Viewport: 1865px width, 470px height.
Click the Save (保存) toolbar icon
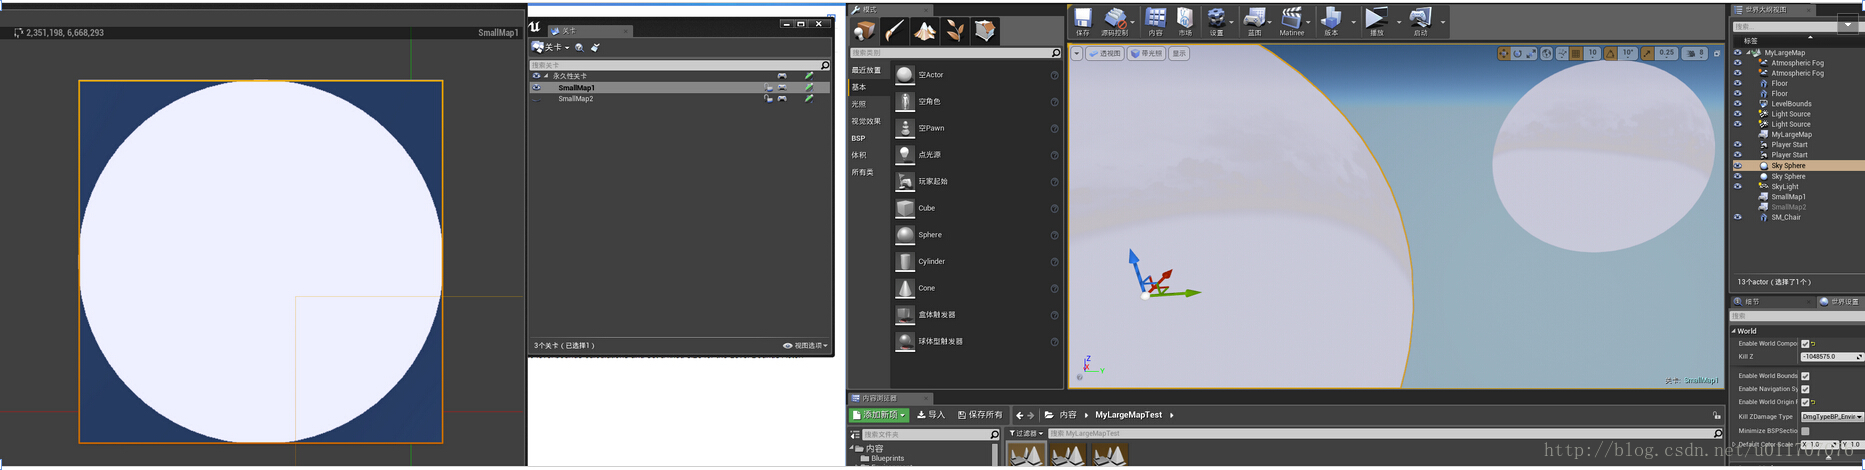tap(1082, 18)
